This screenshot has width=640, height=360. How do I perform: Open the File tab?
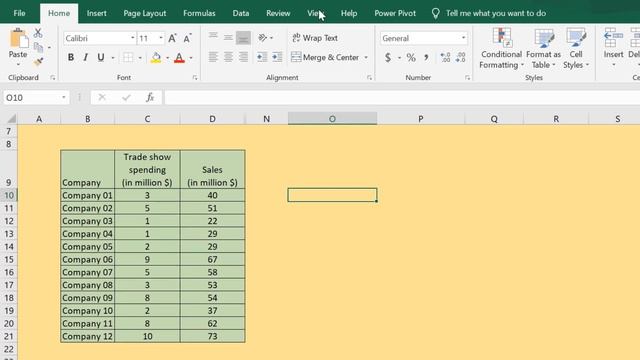(19, 13)
